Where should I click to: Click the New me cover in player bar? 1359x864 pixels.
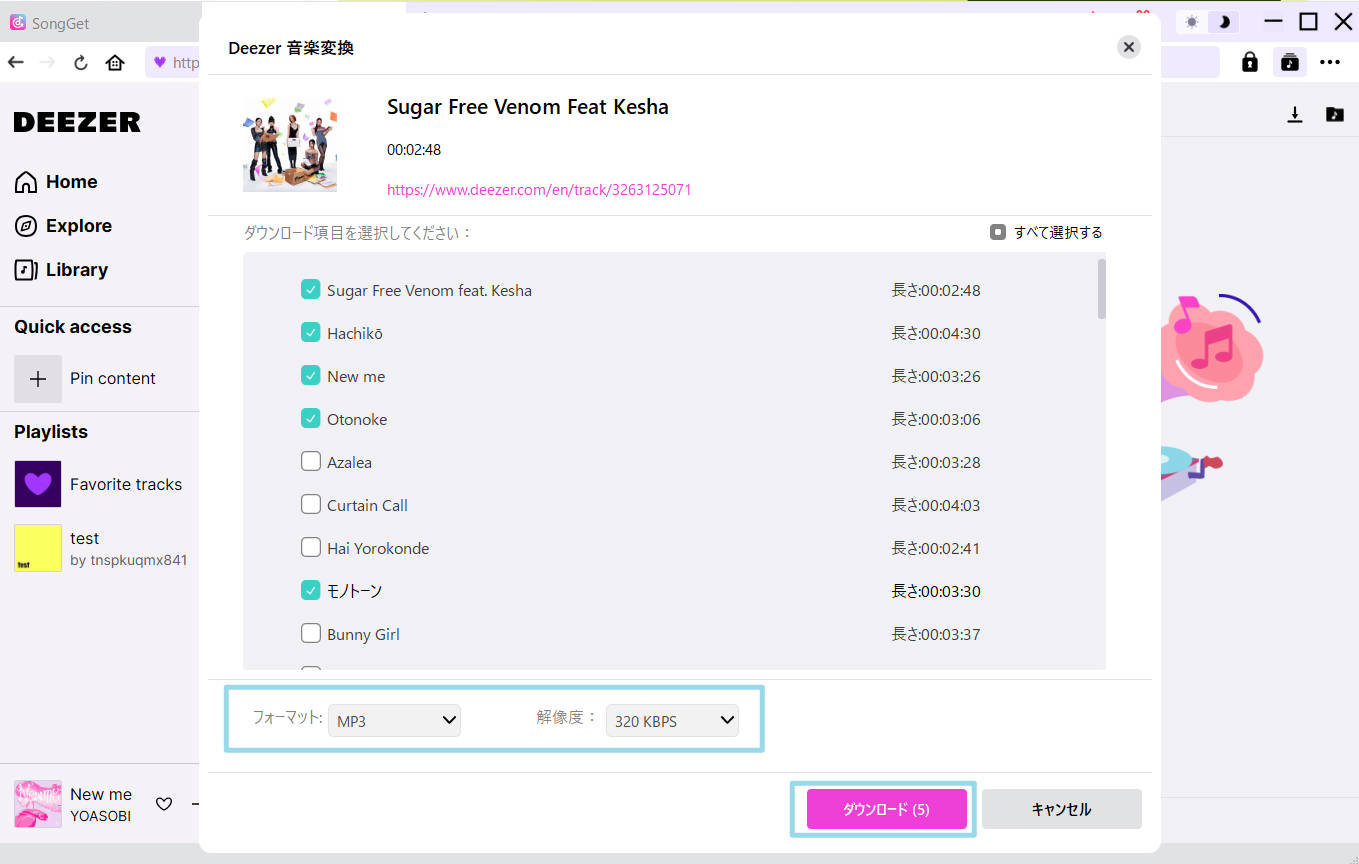click(38, 804)
